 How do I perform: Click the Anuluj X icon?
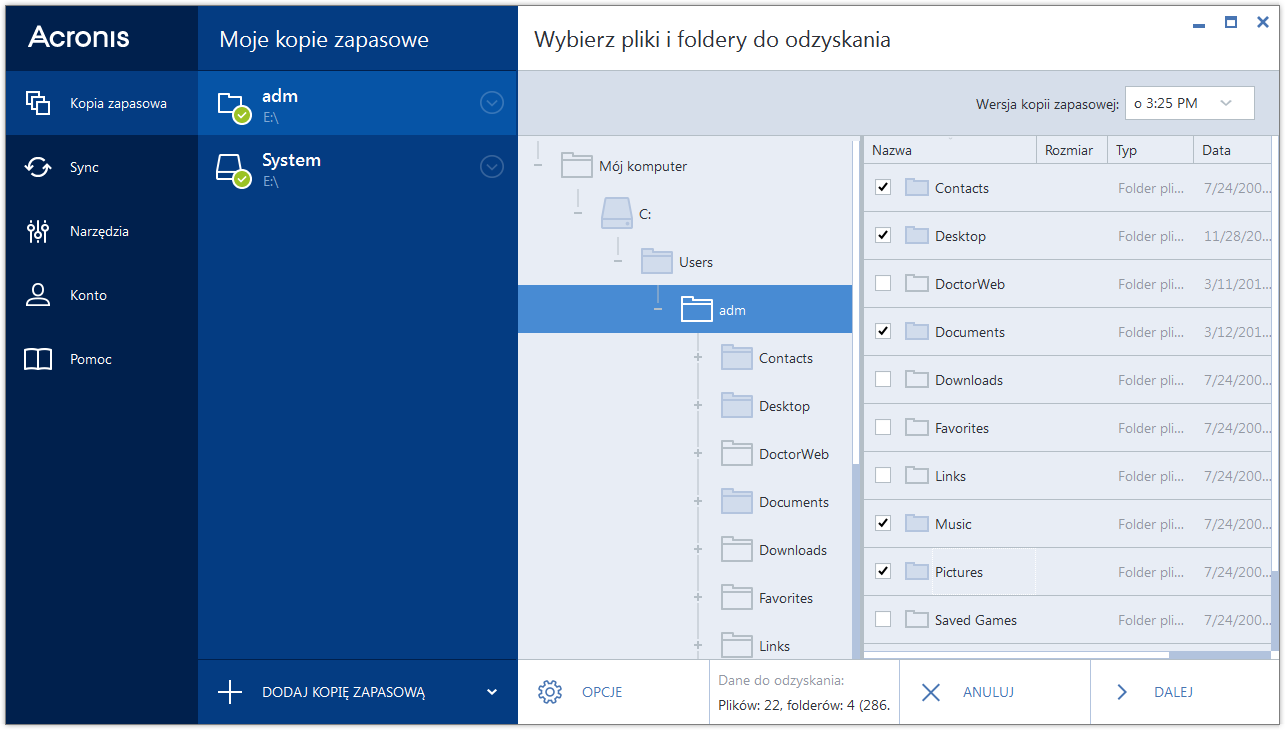(x=931, y=692)
